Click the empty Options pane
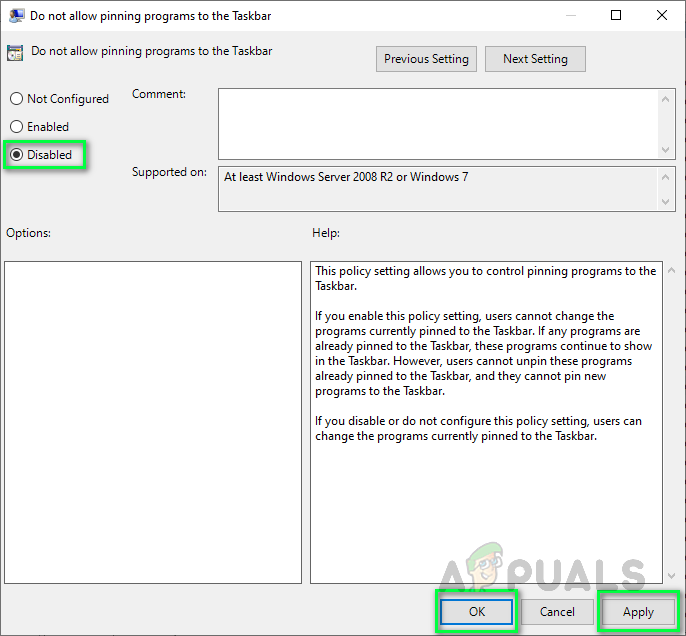This screenshot has height=636, width=686. [x=153, y=423]
